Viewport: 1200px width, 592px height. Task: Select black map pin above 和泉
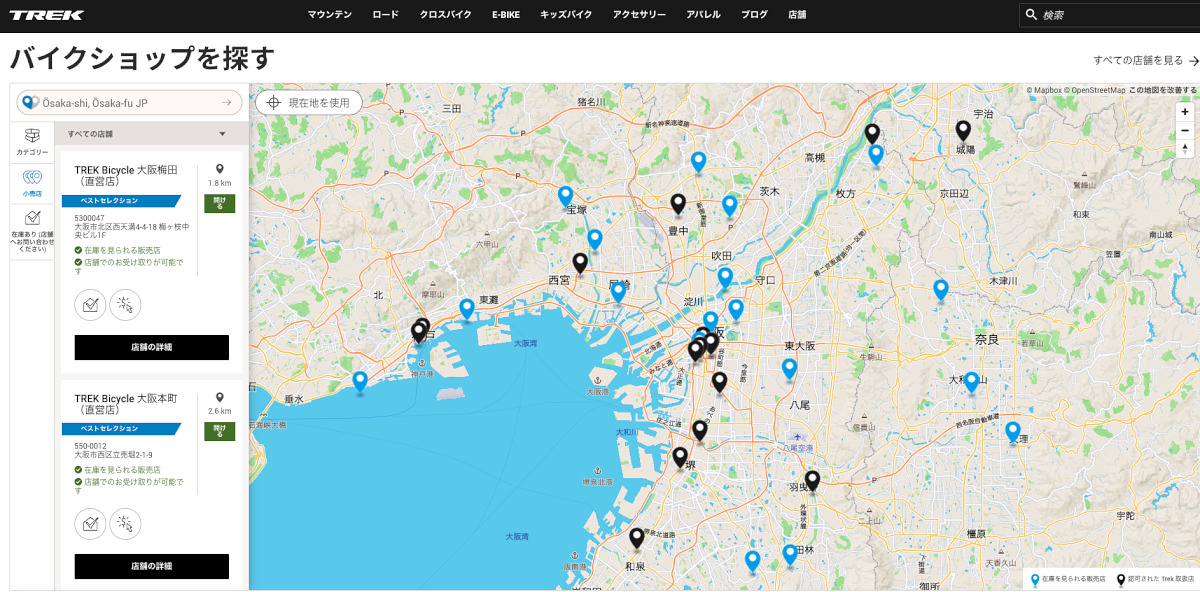[x=637, y=538]
